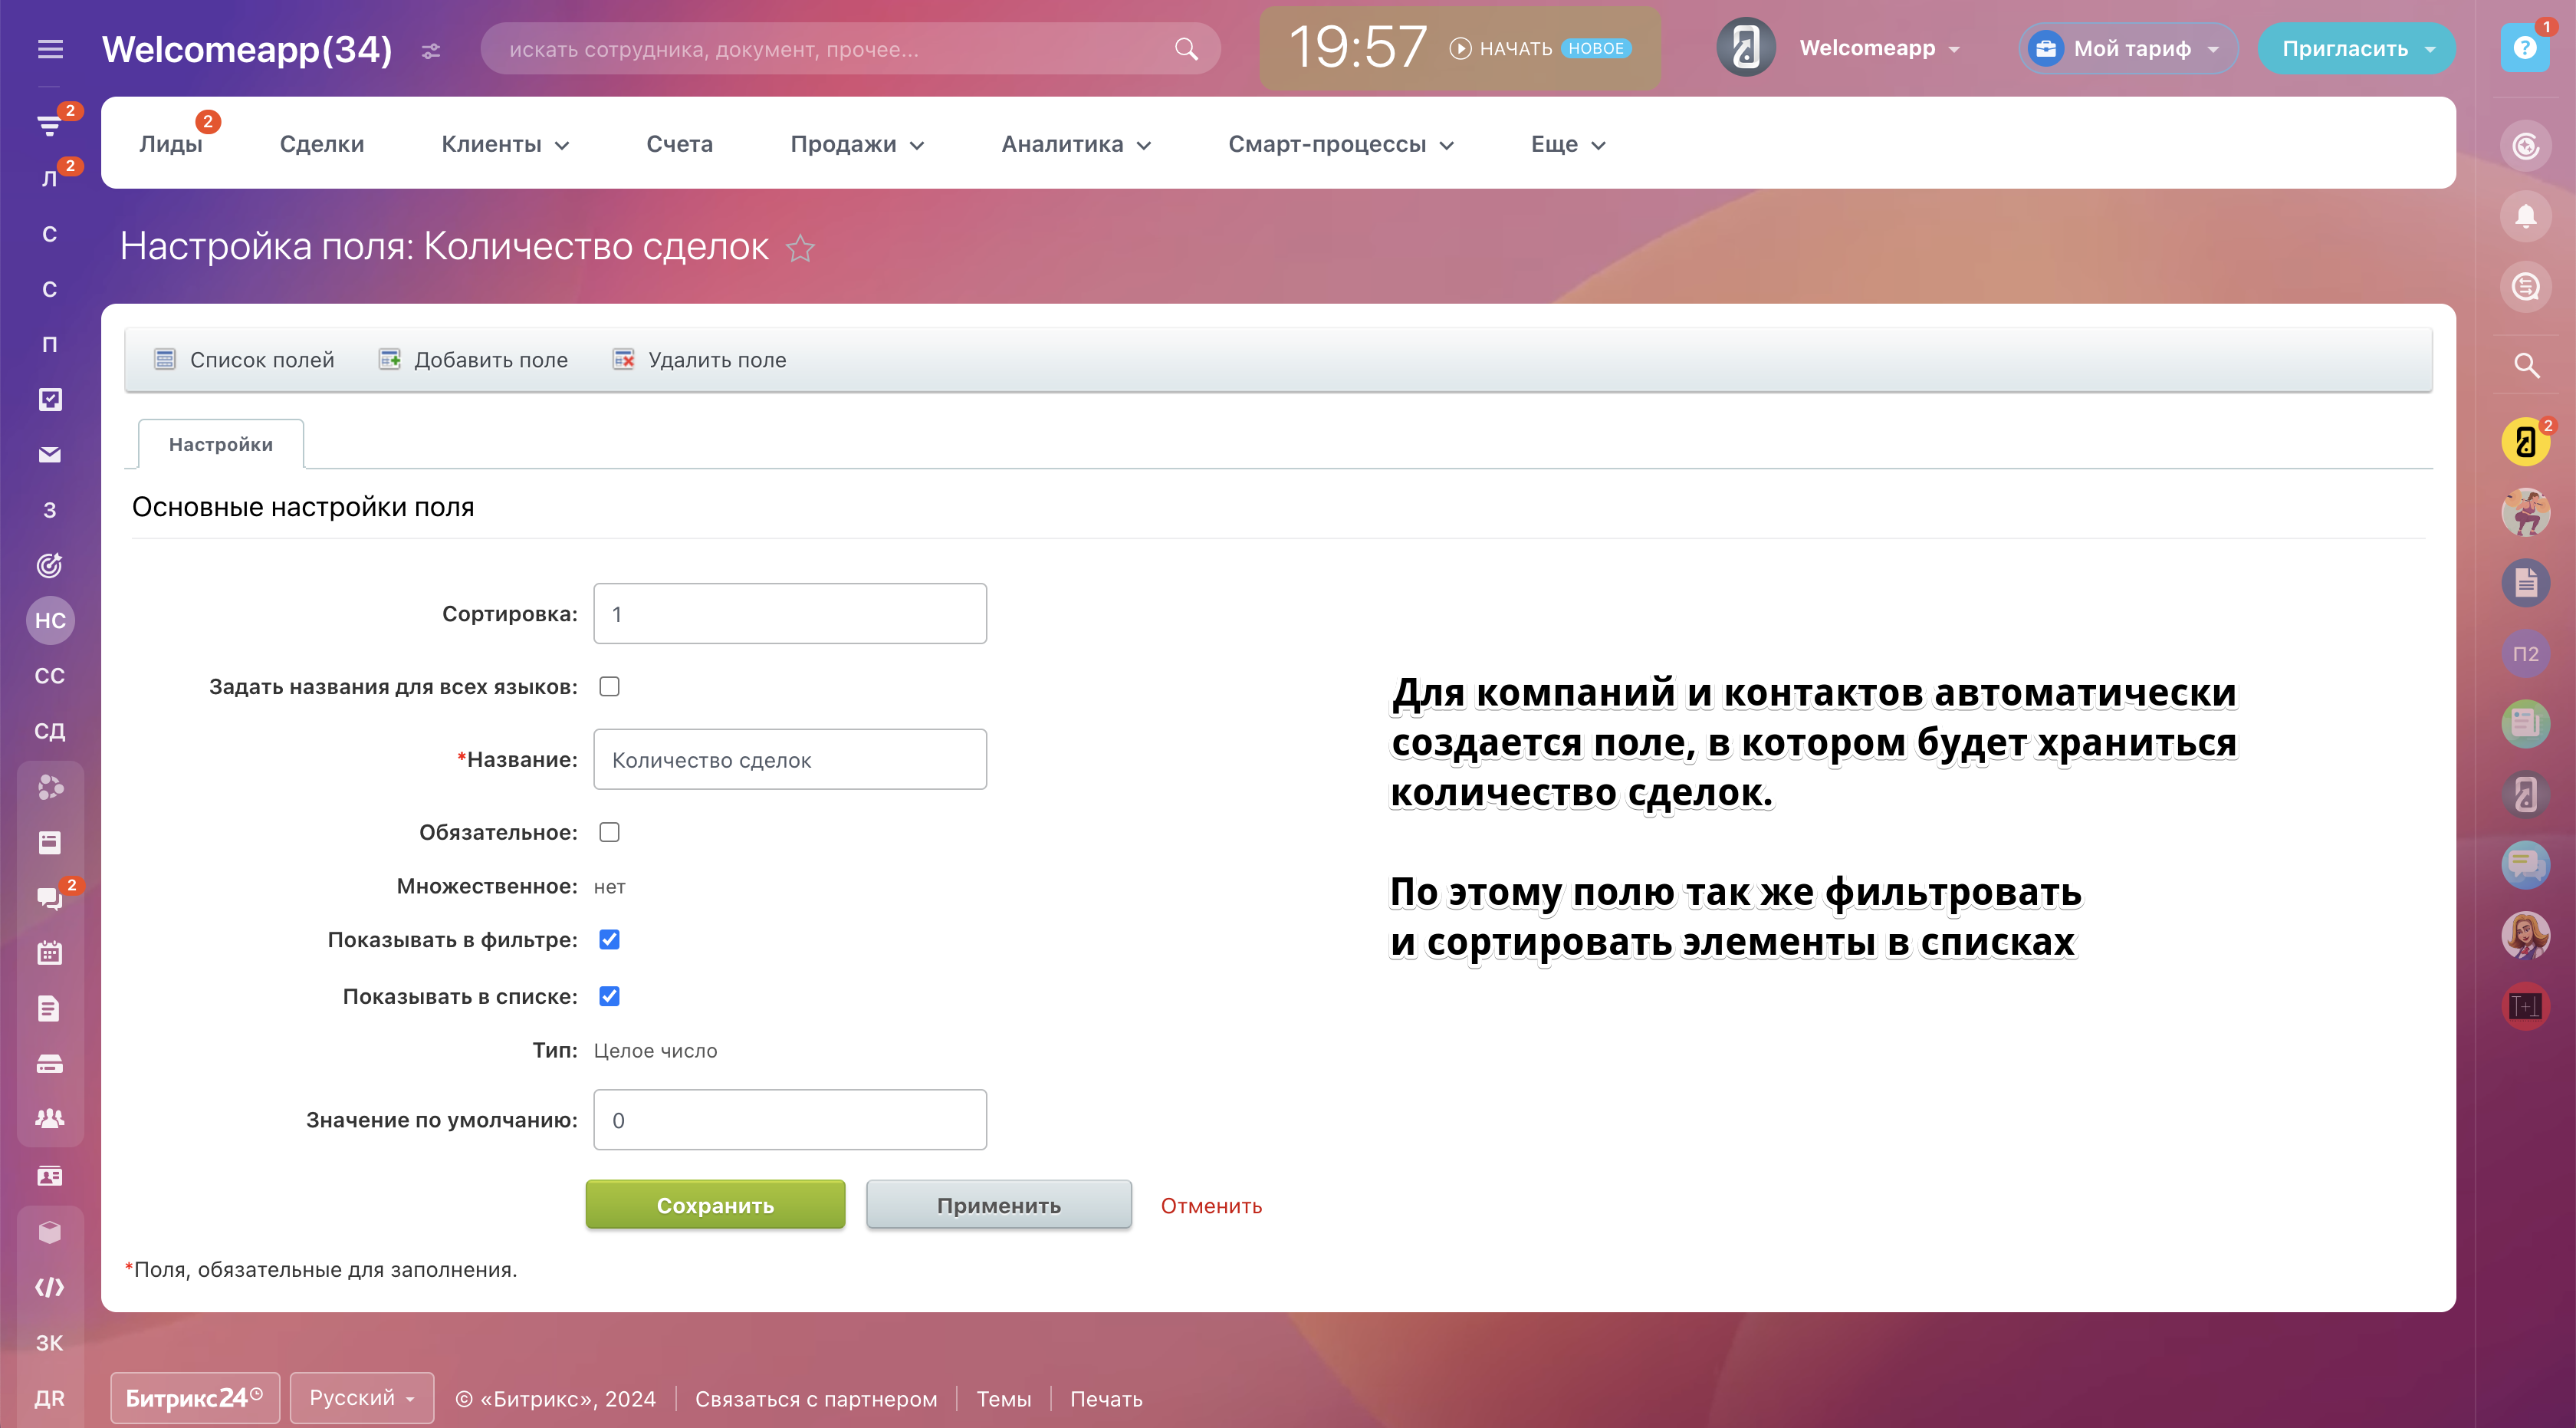Open the Сделки menu item

(x=322, y=145)
